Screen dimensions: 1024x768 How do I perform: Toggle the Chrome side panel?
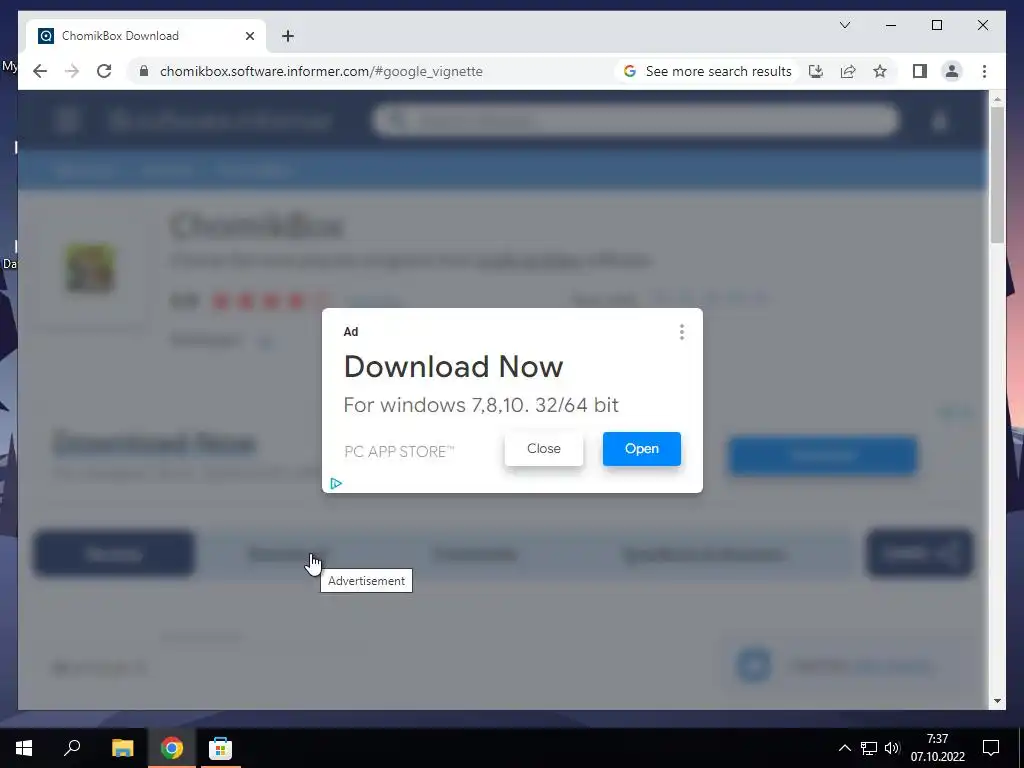[x=920, y=71]
